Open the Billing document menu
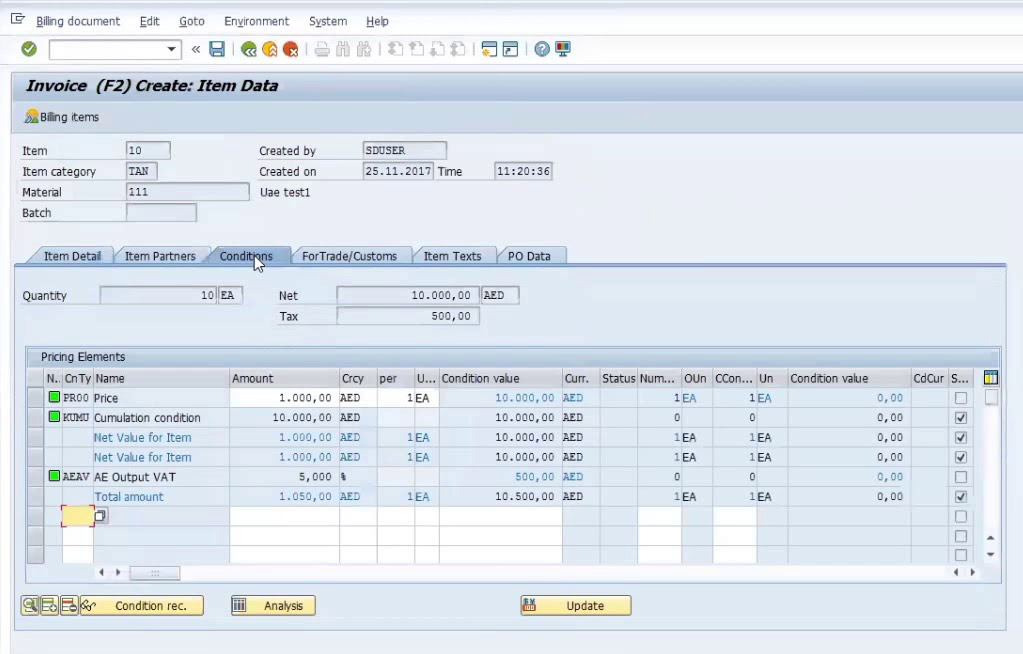This screenshot has height=654, width=1023. (x=78, y=21)
